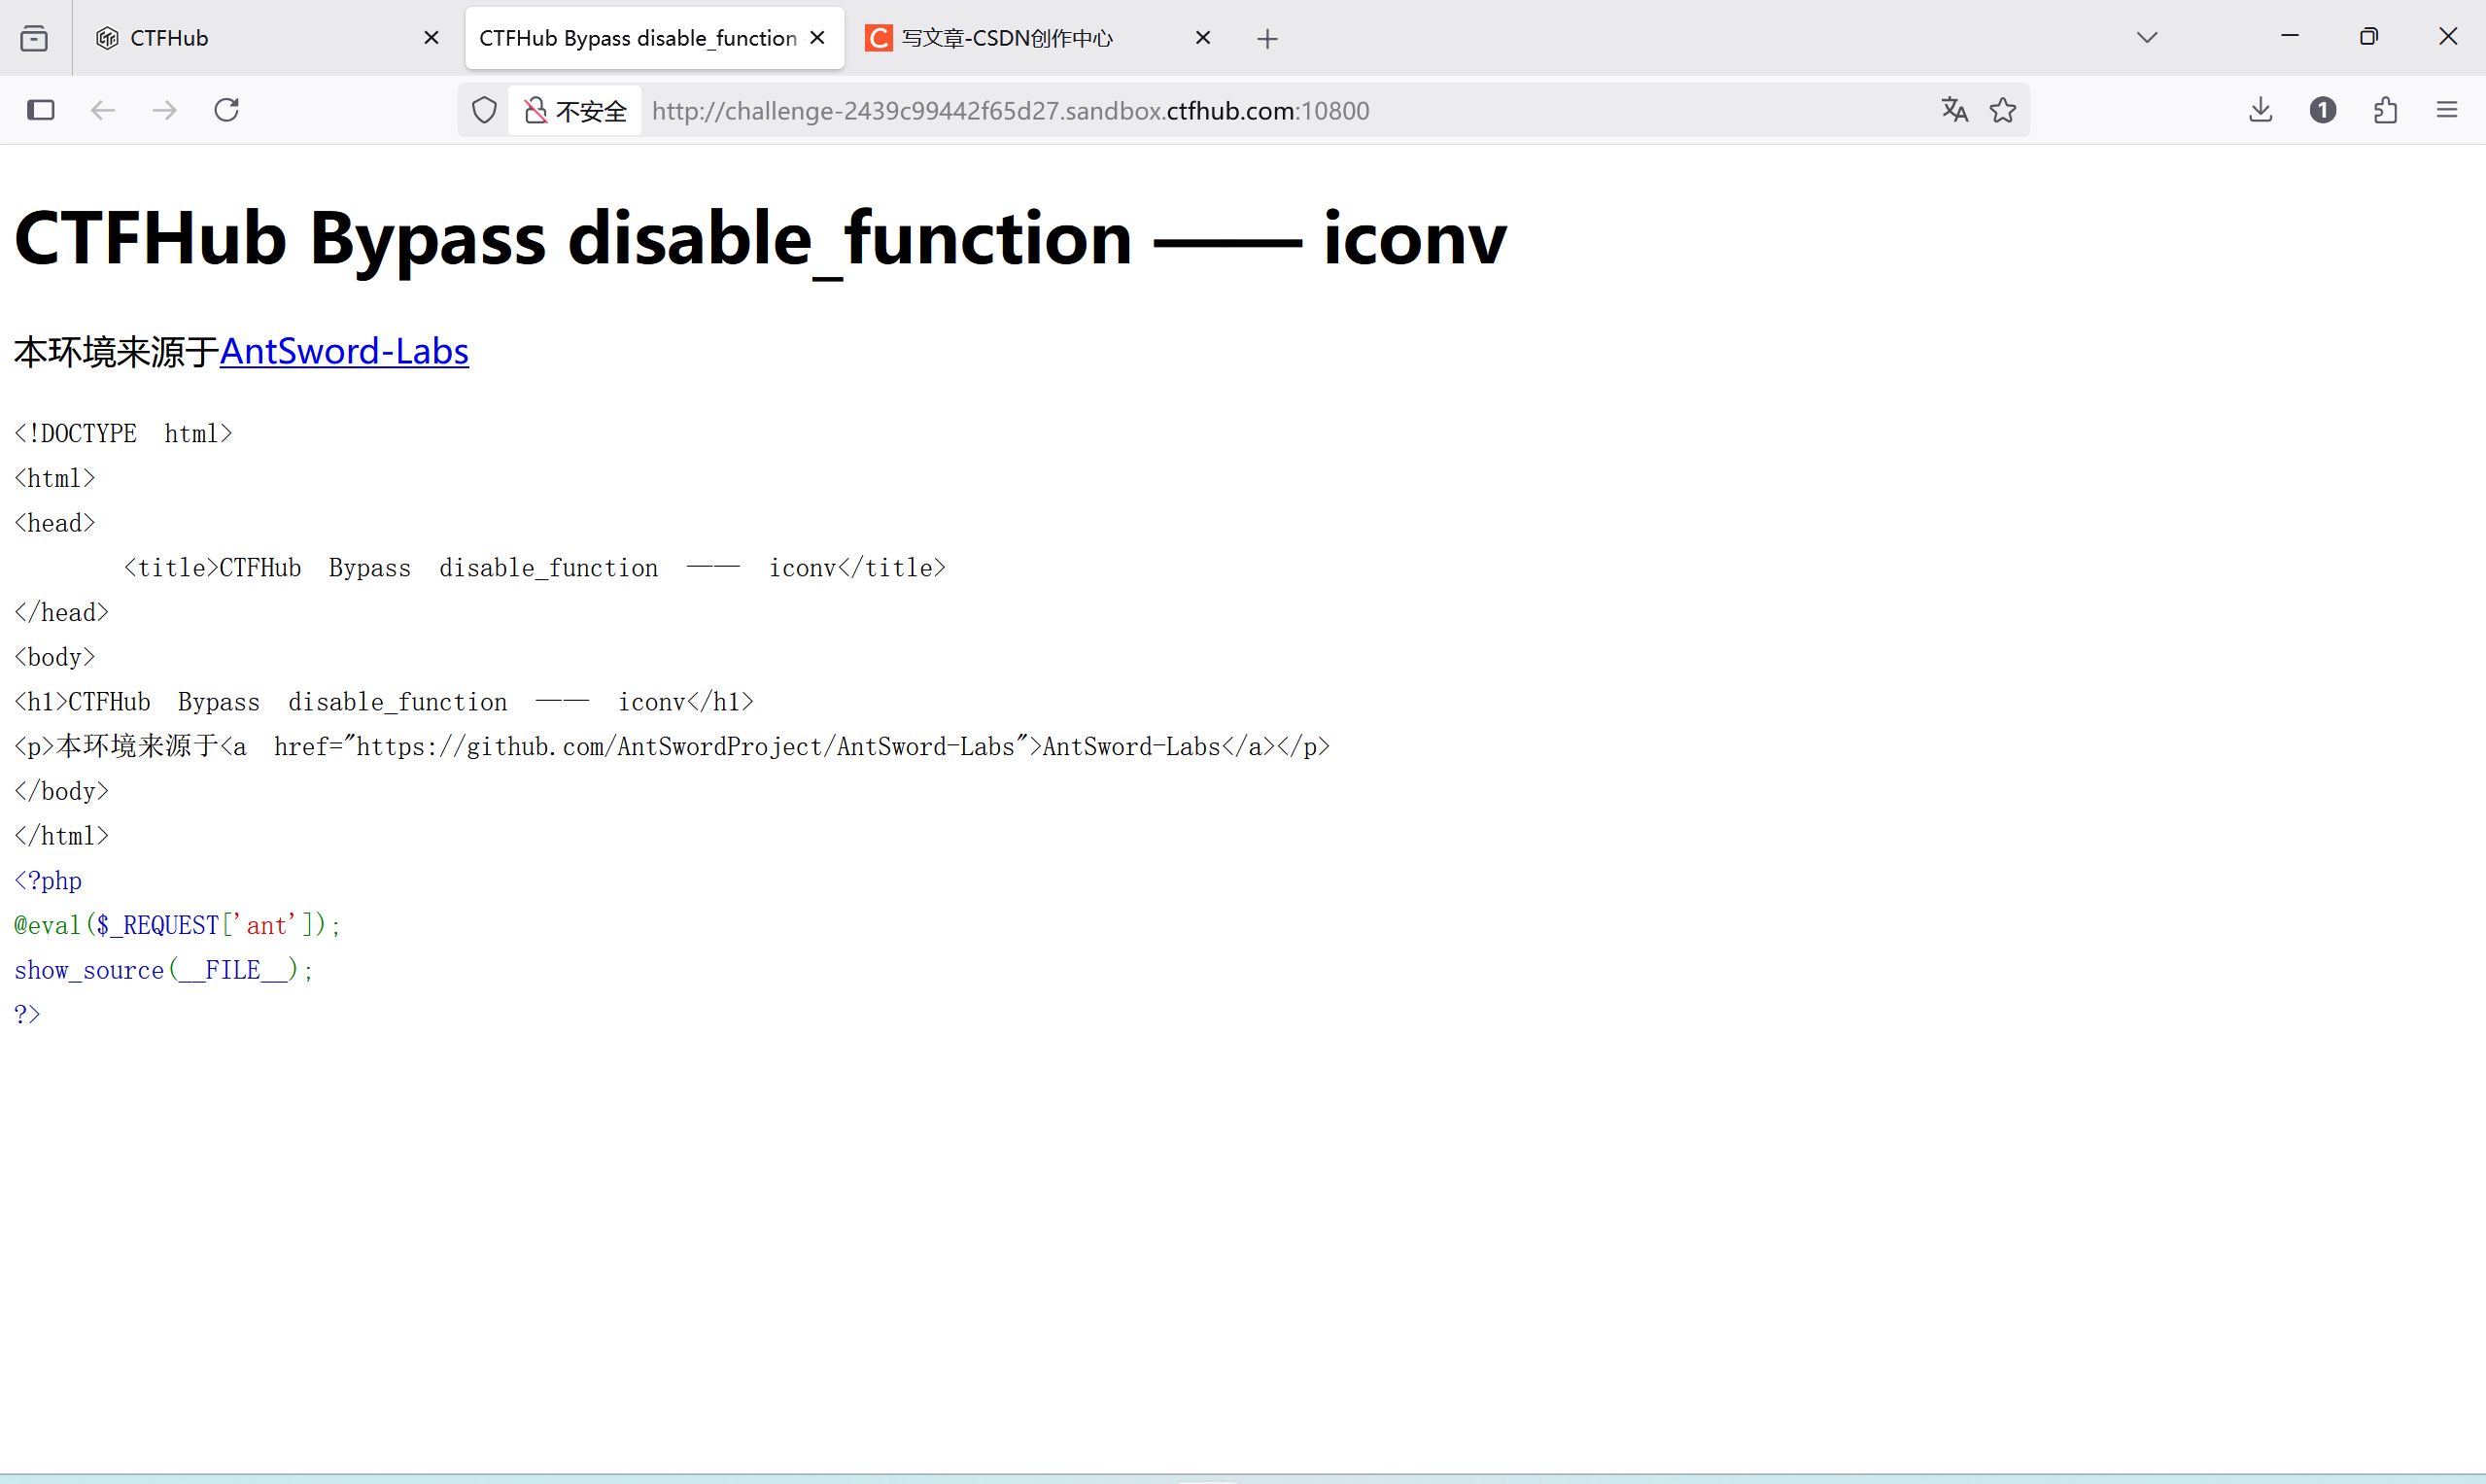Open the Firefox View recent browsing icon

click(34, 38)
